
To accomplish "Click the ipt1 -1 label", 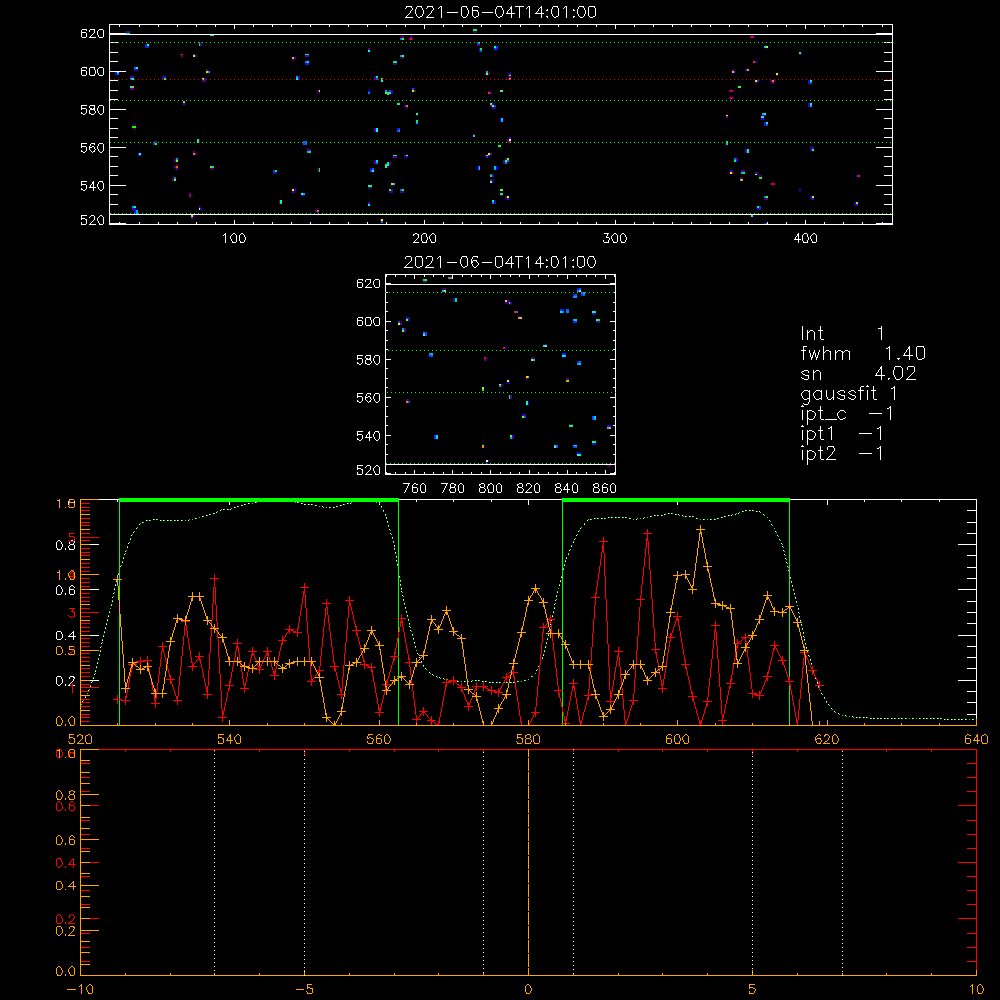I will (842, 434).
